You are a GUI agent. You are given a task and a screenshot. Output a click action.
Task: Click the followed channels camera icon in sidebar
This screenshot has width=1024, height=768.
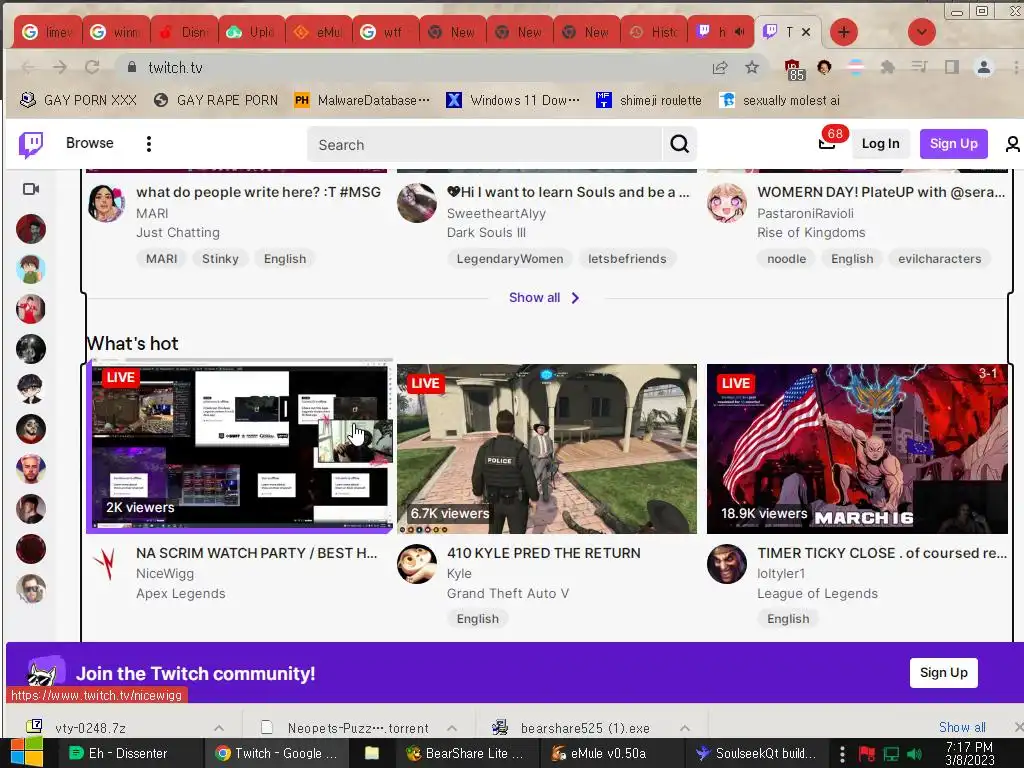pyautogui.click(x=31, y=189)
